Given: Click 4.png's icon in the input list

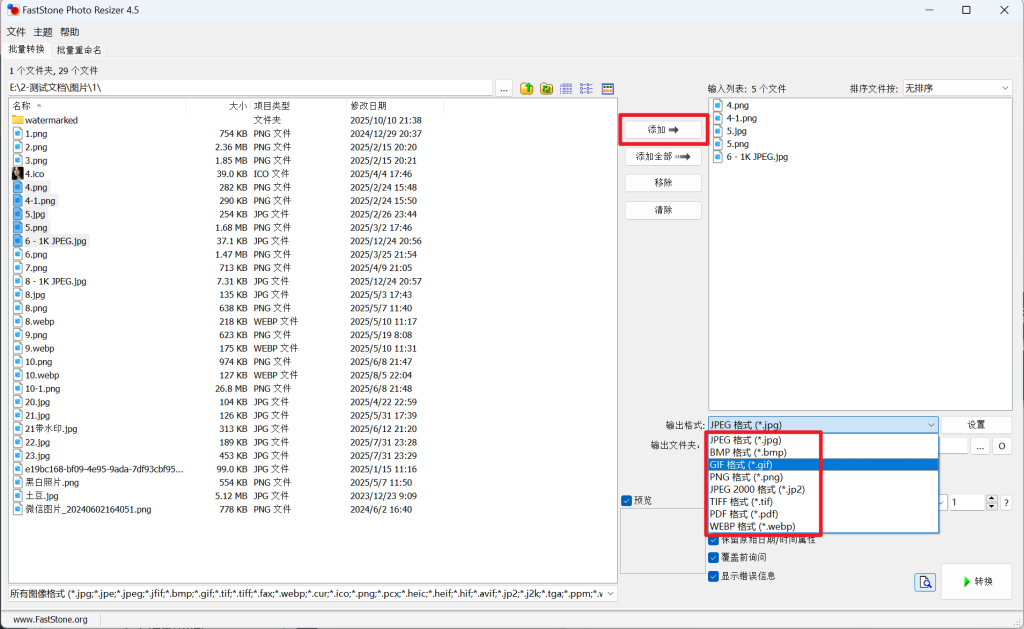Looking at the screenshot, I should click(718, 105).
